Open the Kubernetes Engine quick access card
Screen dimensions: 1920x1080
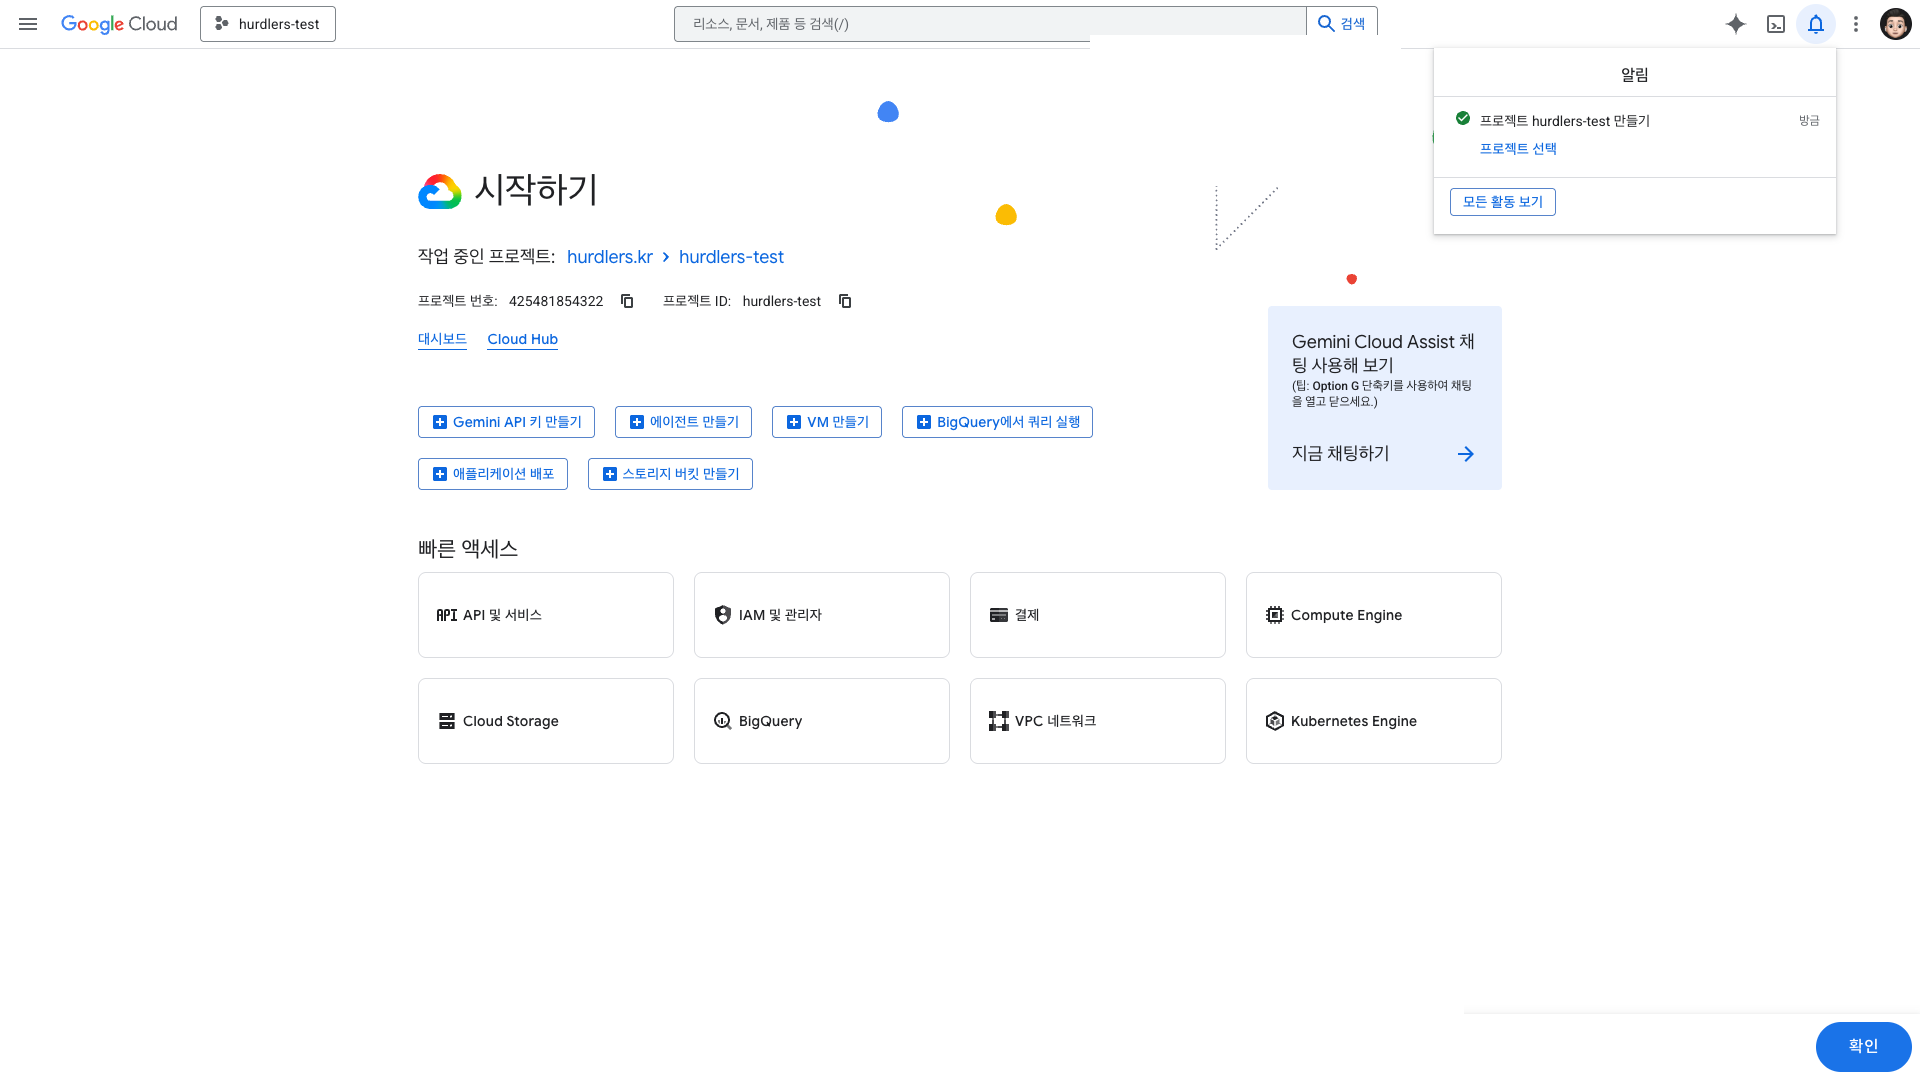pos(1374,721)
